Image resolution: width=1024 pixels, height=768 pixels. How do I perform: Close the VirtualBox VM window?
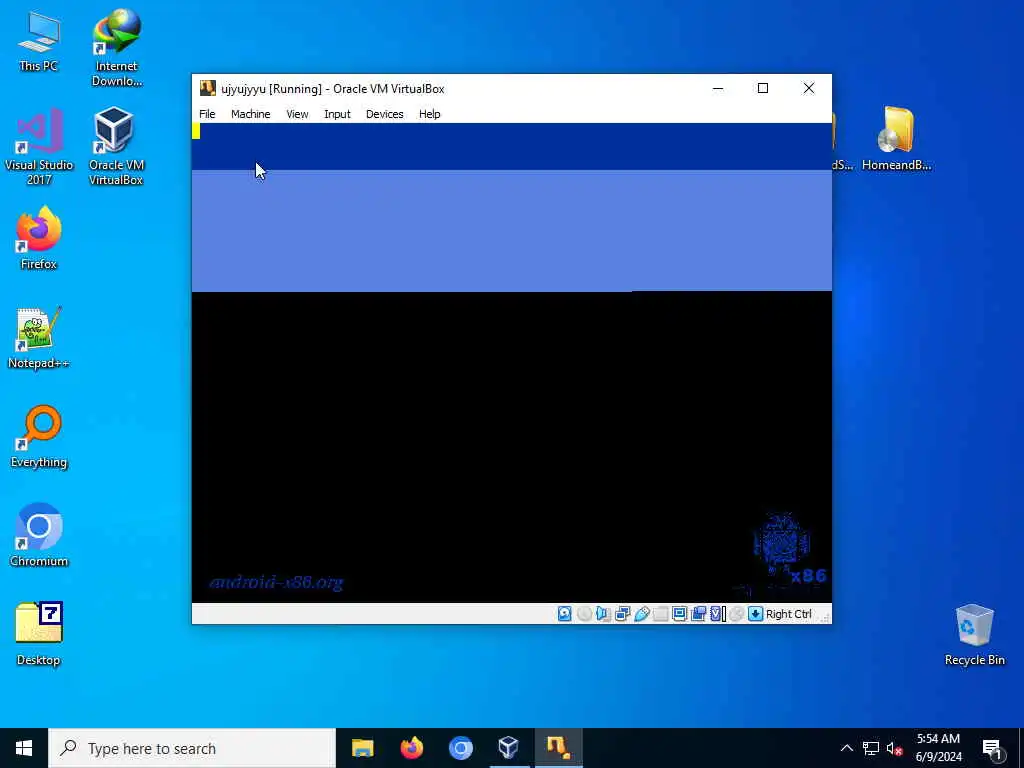(x=808, y=88)
